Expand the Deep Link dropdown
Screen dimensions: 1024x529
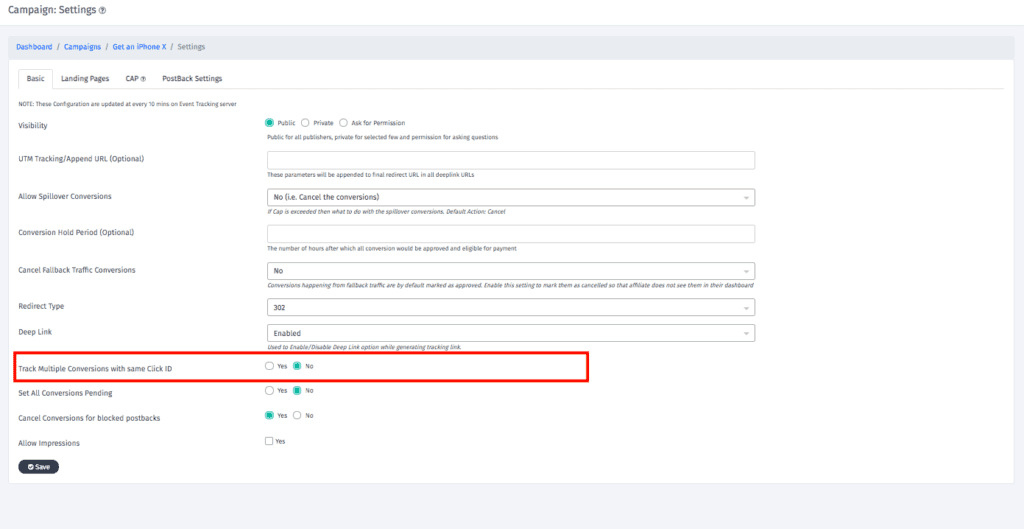click(x=510, y=333)
